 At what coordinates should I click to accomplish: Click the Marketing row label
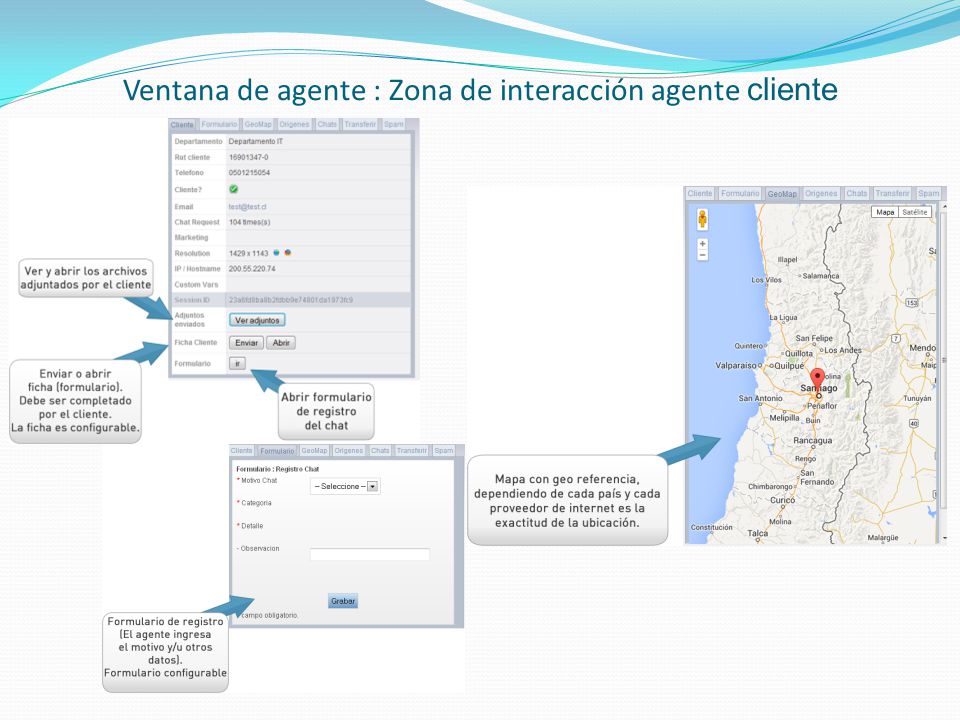point(191,238)
